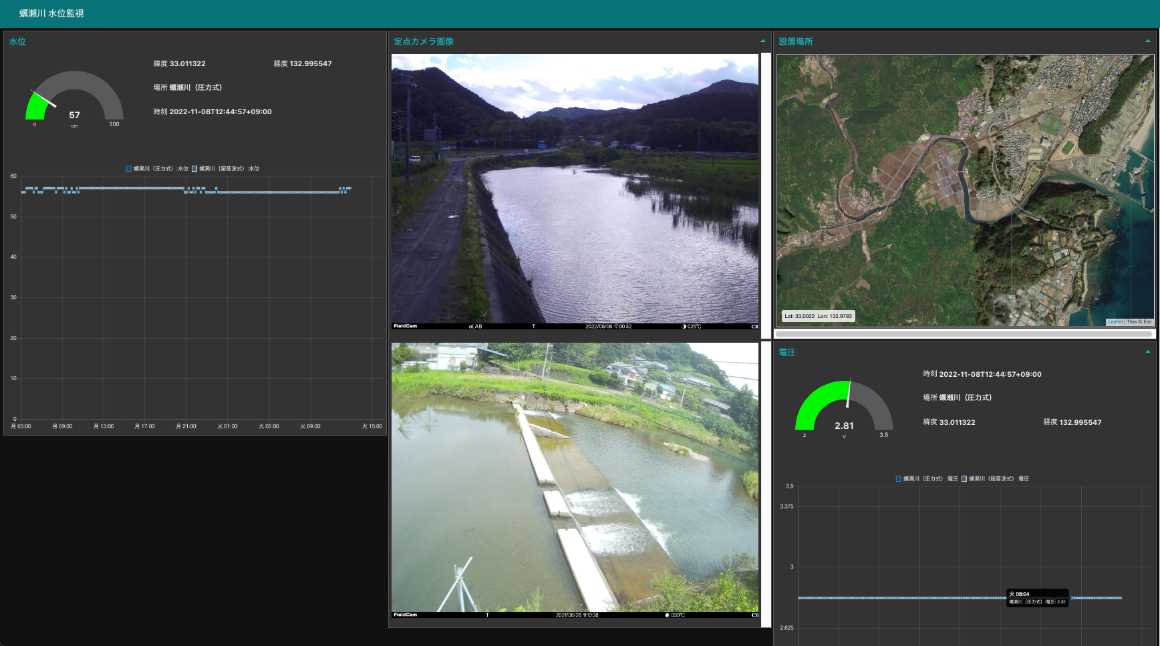Collapse the 電圧 panel

[x=1147, y=352]
